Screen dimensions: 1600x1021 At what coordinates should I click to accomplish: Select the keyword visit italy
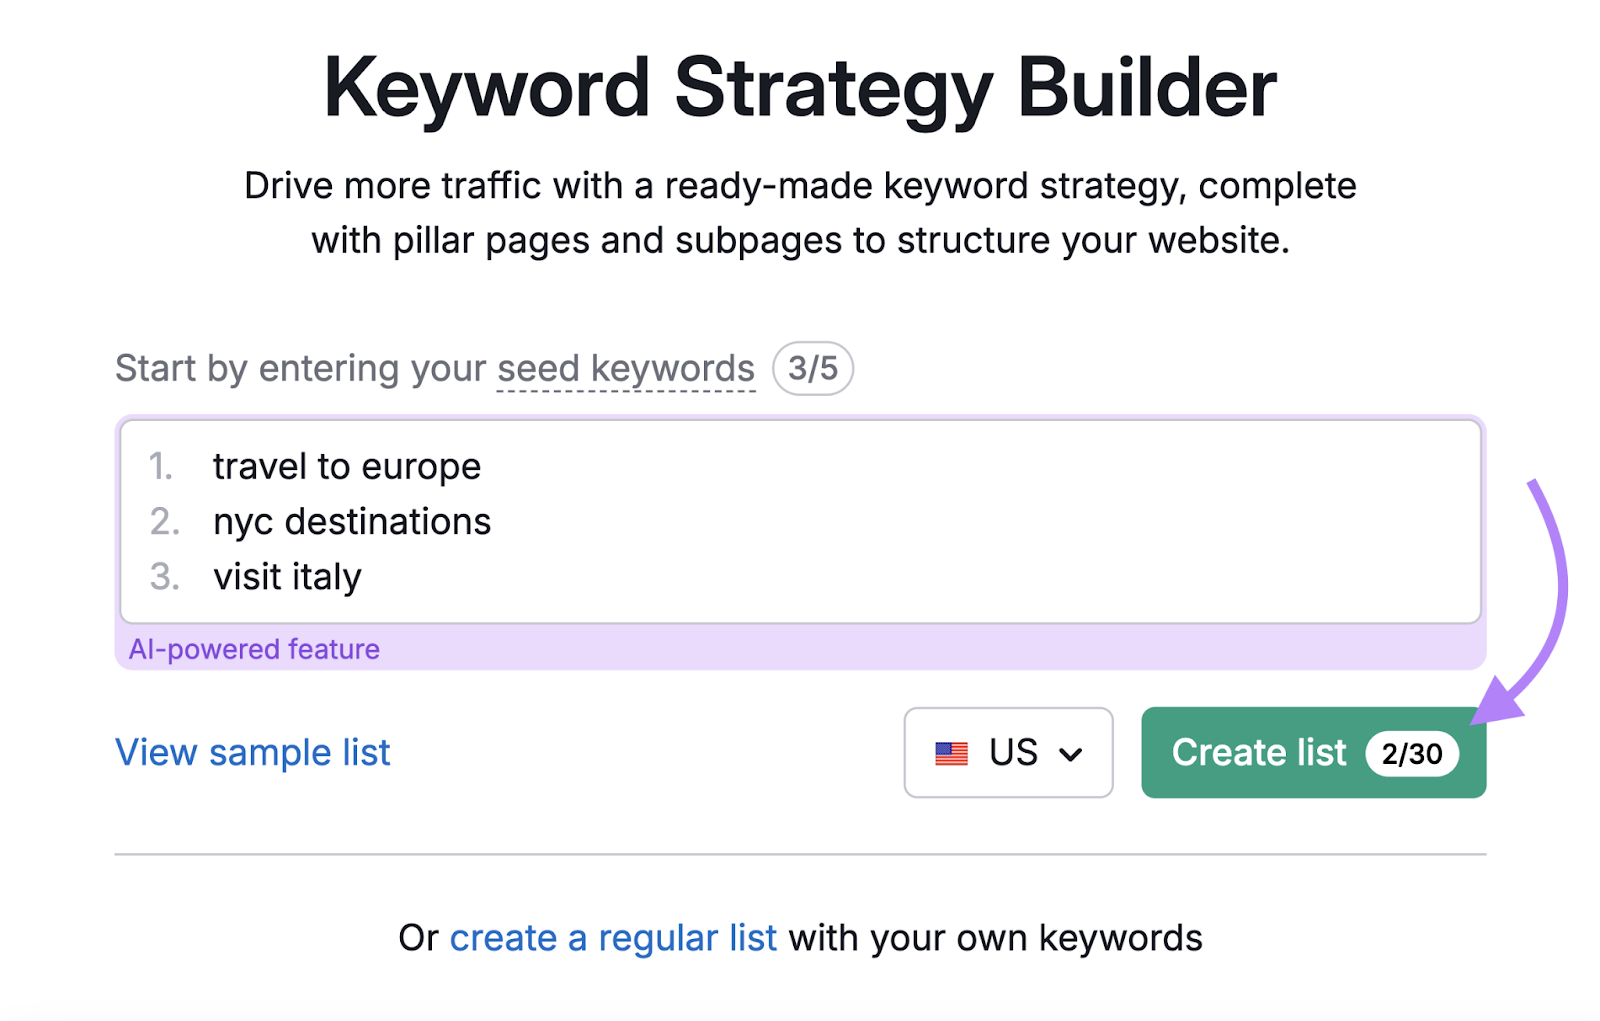(x=287, y=577)
